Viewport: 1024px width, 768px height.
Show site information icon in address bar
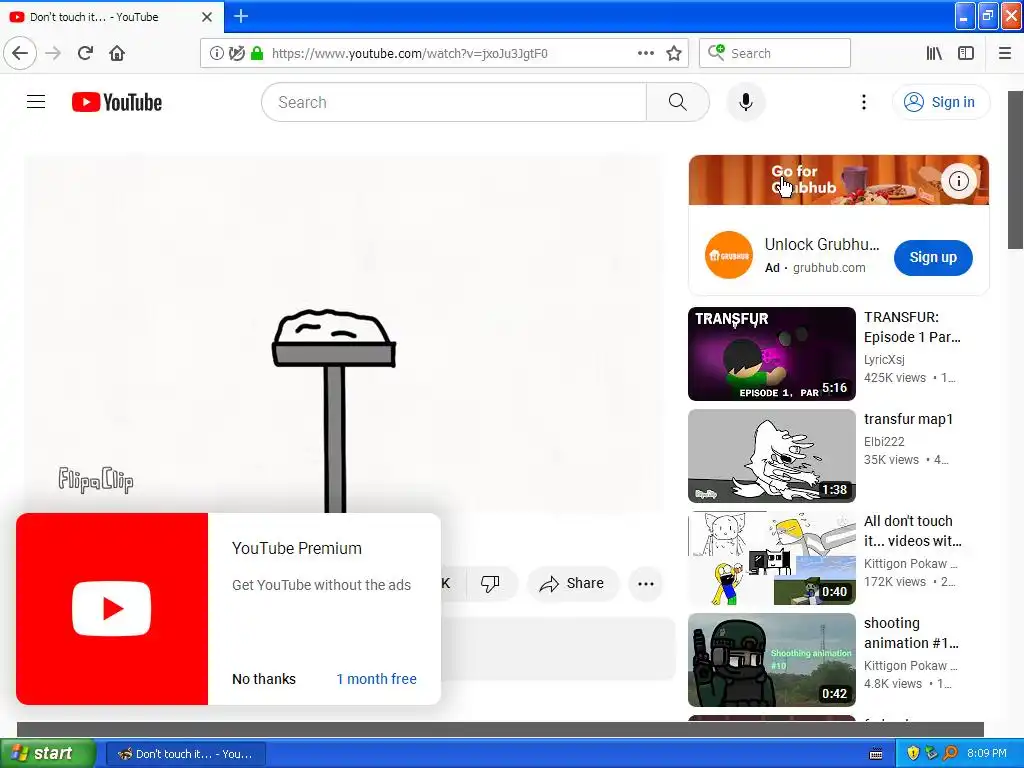click(217, 54)
